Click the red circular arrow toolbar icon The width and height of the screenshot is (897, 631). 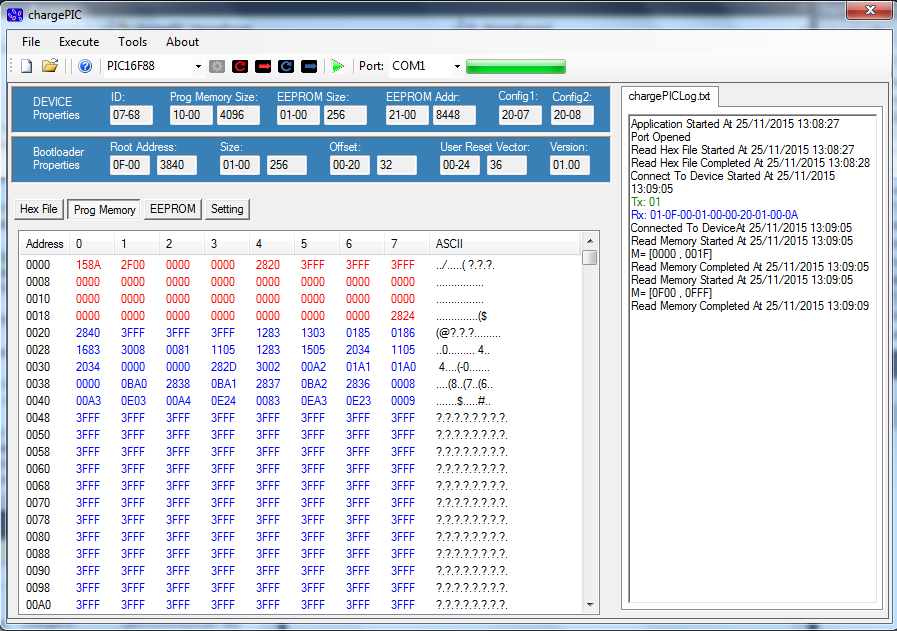click(x=240, y=66)
